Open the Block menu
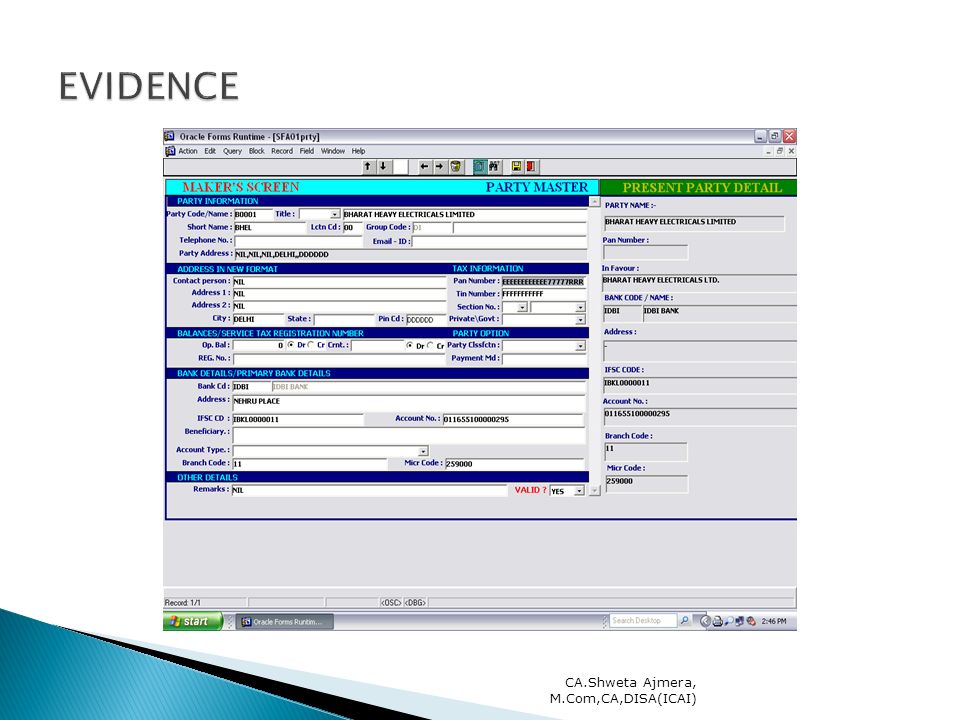 [257, 151]
